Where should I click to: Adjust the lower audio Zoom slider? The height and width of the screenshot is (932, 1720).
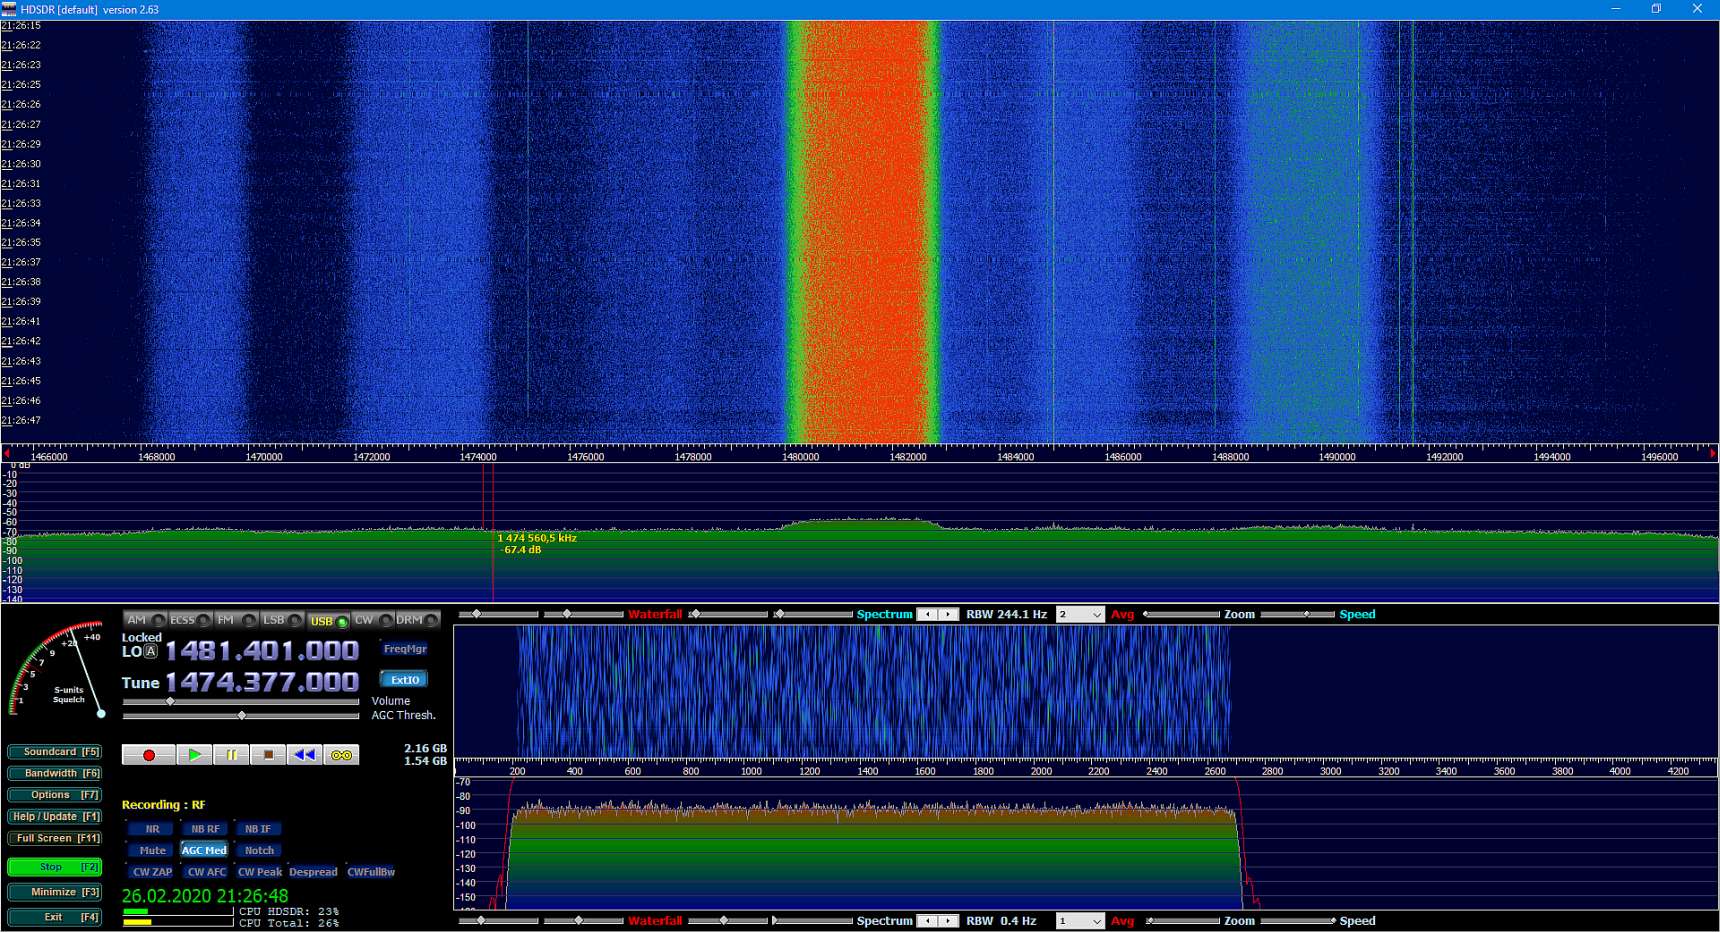1184,921
